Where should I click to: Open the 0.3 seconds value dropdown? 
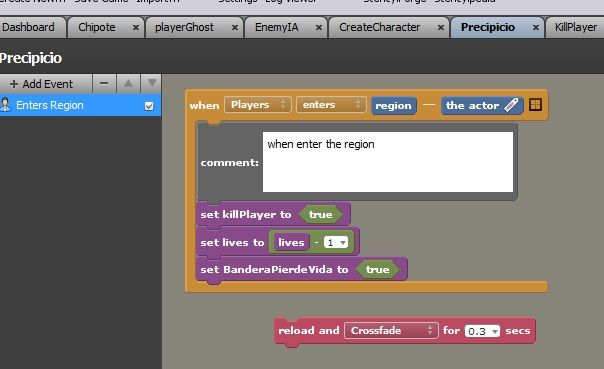click(x=482, y=331)
